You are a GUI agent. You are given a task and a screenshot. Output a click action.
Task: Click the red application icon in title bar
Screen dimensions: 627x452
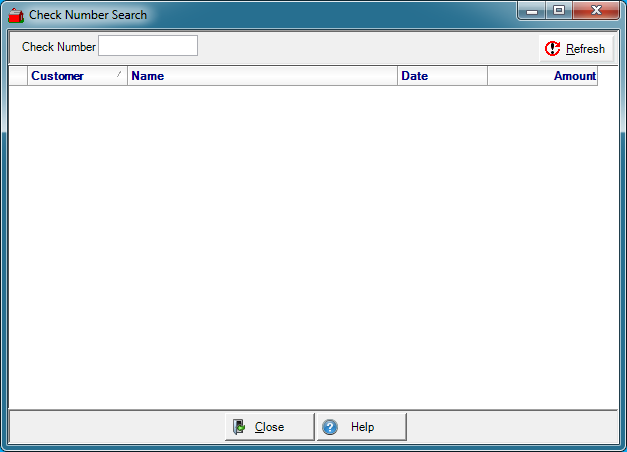click(16, 15)
